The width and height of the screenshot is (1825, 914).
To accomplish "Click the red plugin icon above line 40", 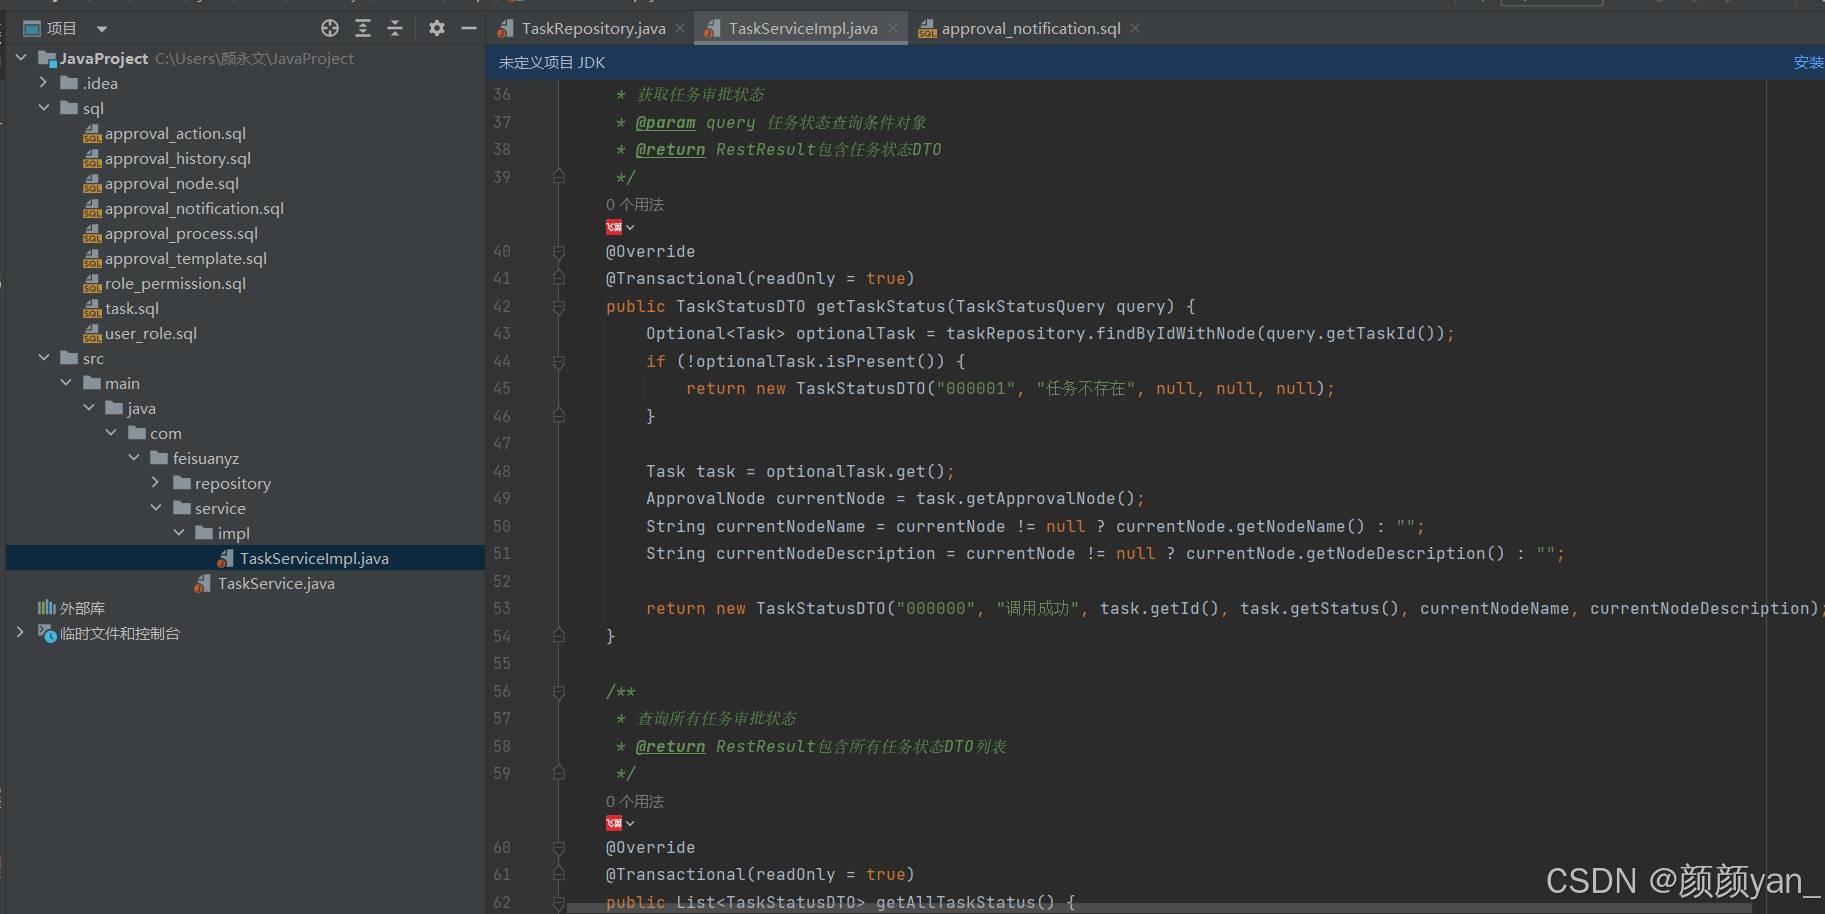I will 614,227.
